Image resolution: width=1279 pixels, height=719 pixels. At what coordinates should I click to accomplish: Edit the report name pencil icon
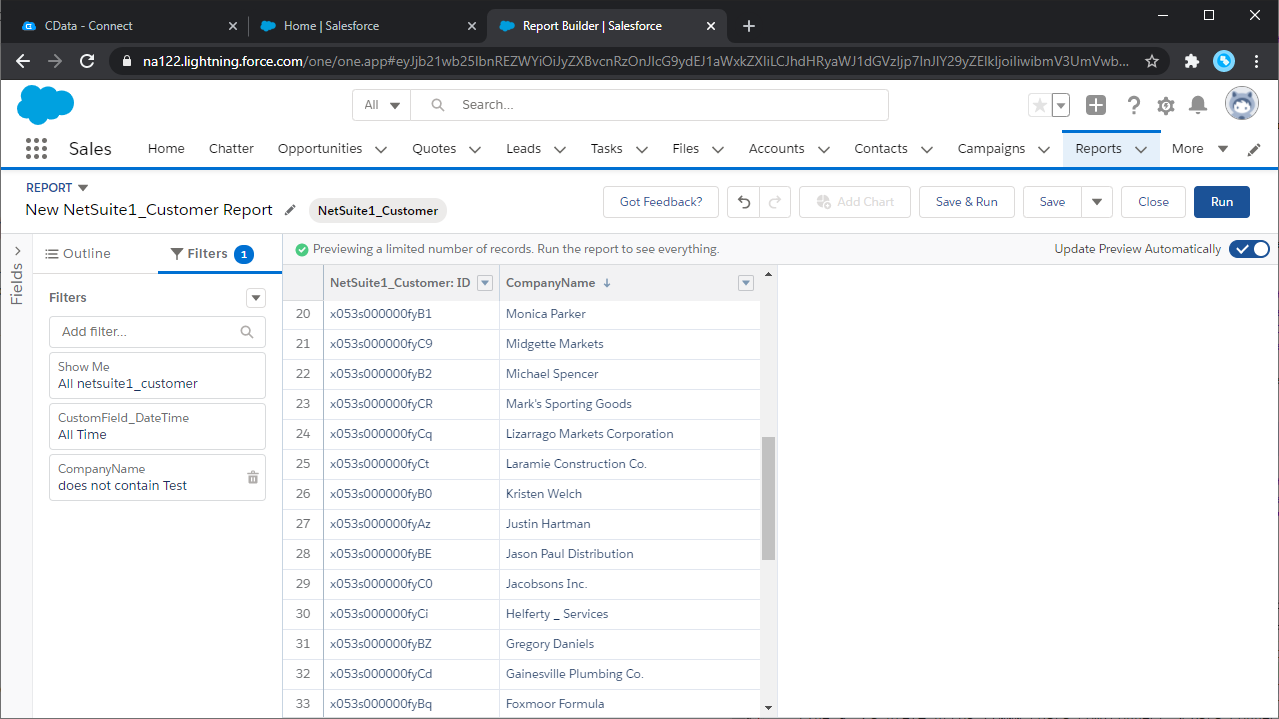tap(290, 210)
